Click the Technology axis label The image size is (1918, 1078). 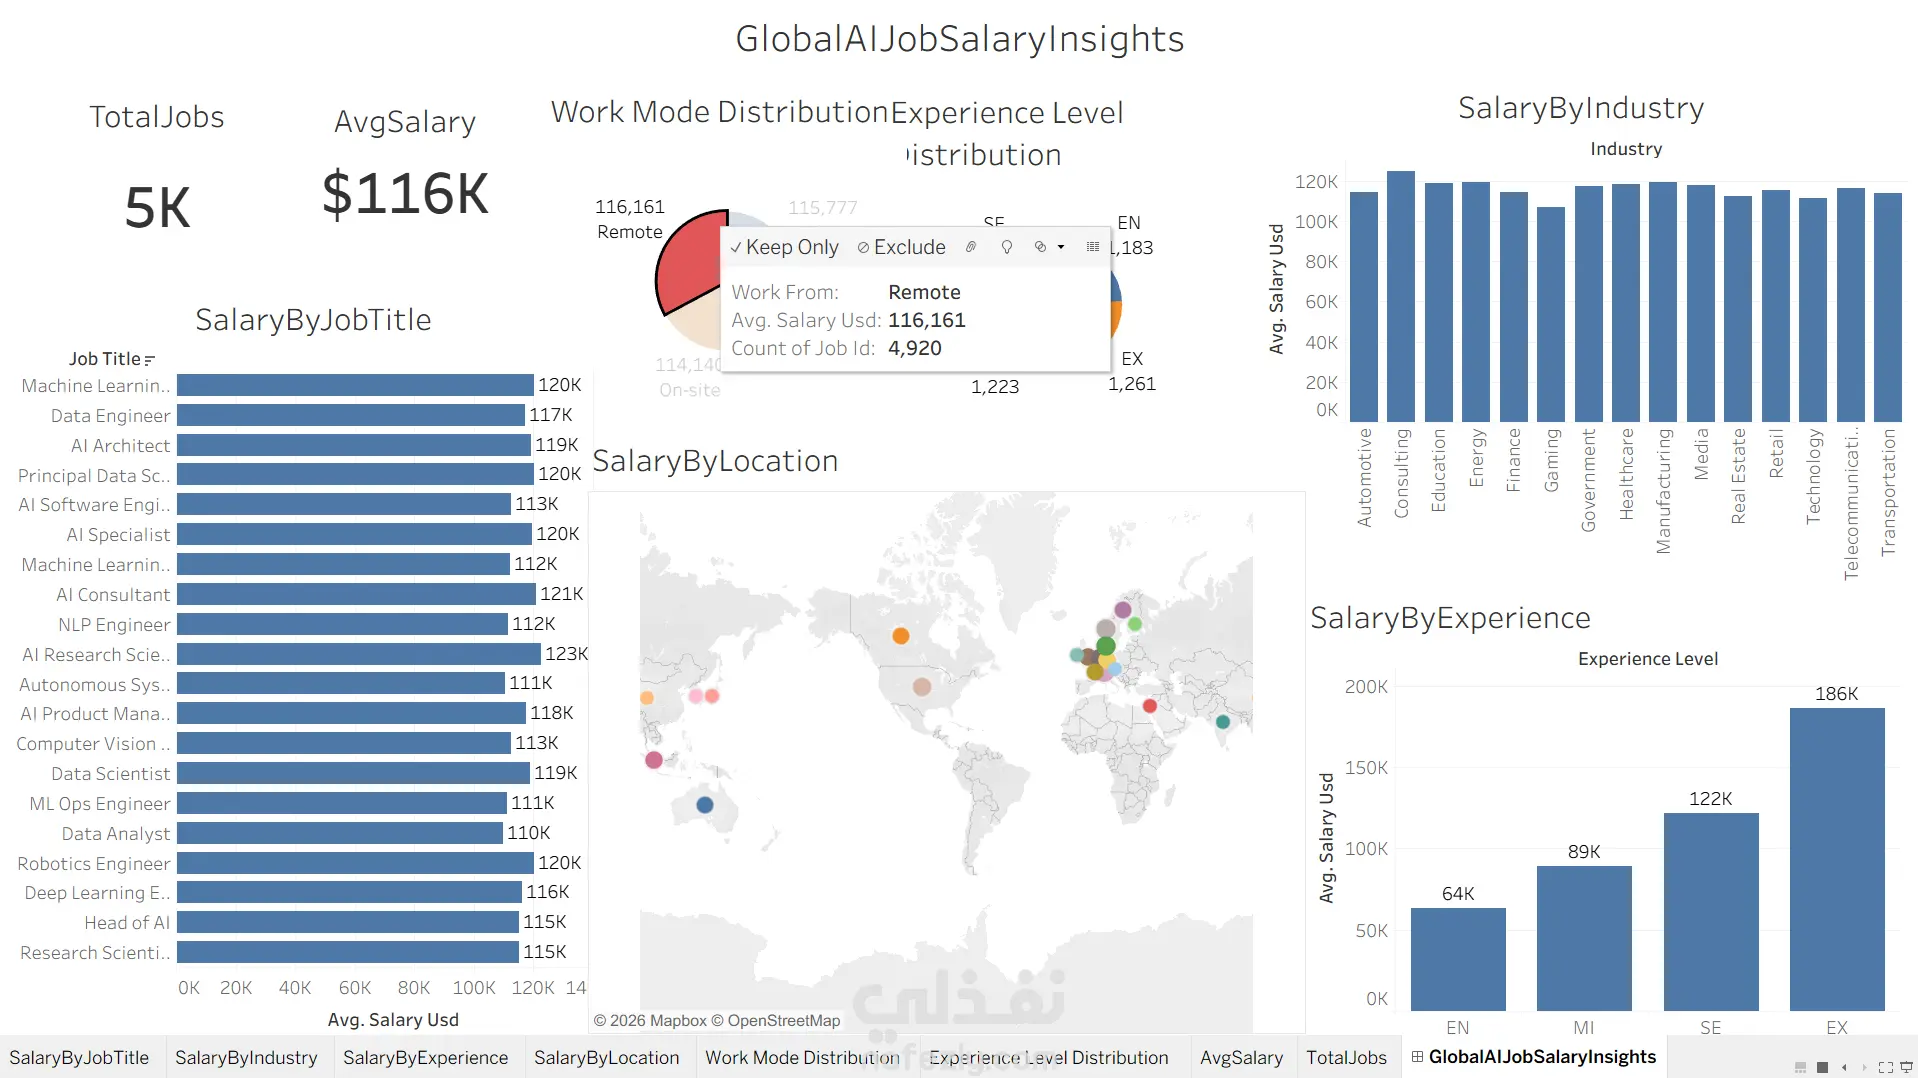pos(1813,476)
